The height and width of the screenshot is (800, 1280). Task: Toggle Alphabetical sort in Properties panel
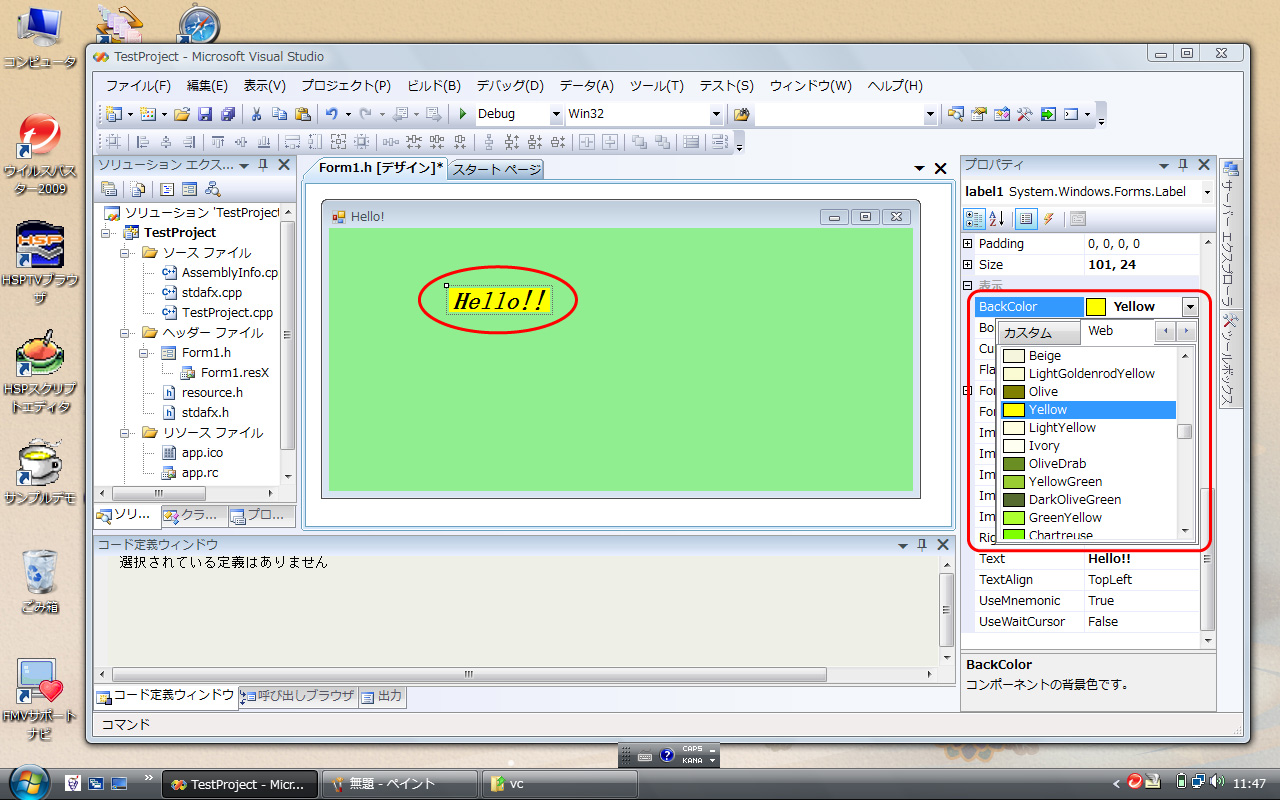(997, 219)
